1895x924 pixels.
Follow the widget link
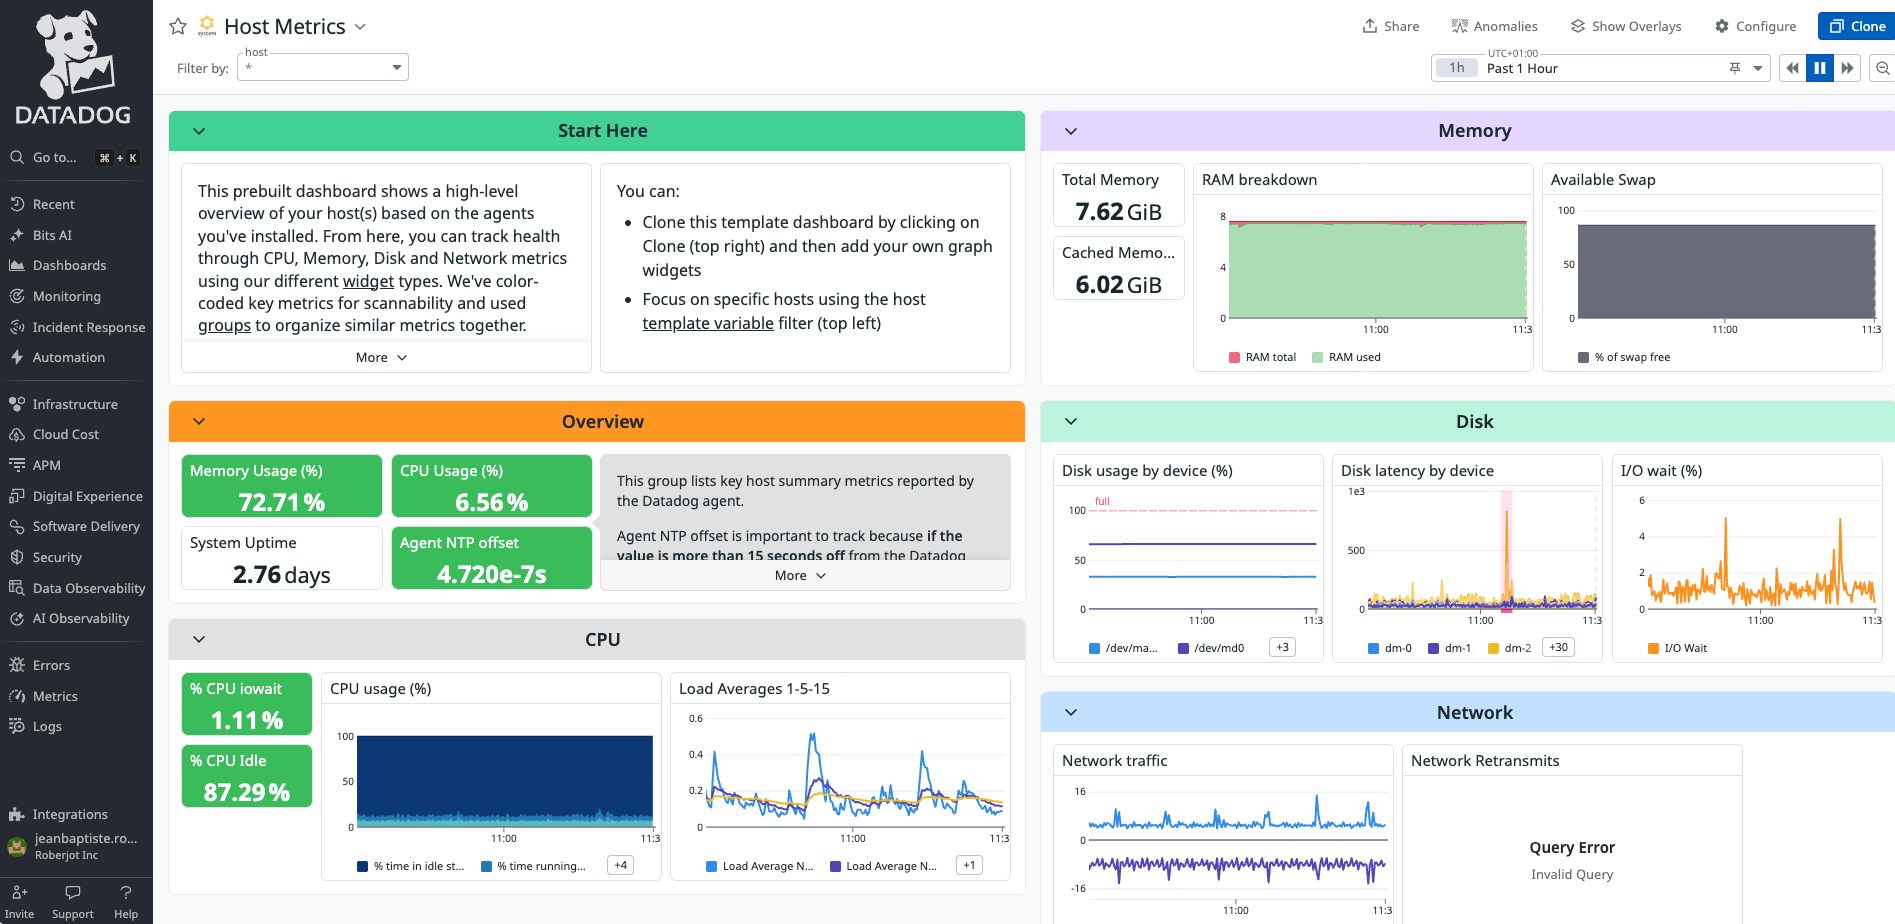pos(368,281)
